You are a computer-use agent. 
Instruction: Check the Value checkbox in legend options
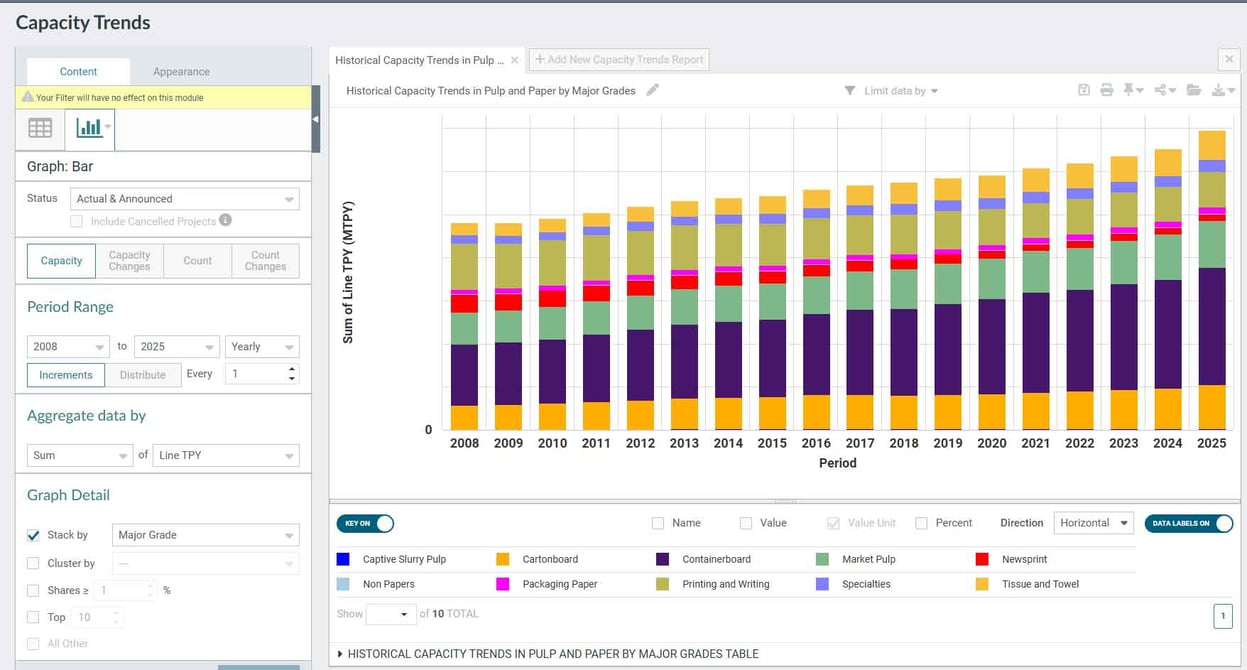click(x=746, y=523)
